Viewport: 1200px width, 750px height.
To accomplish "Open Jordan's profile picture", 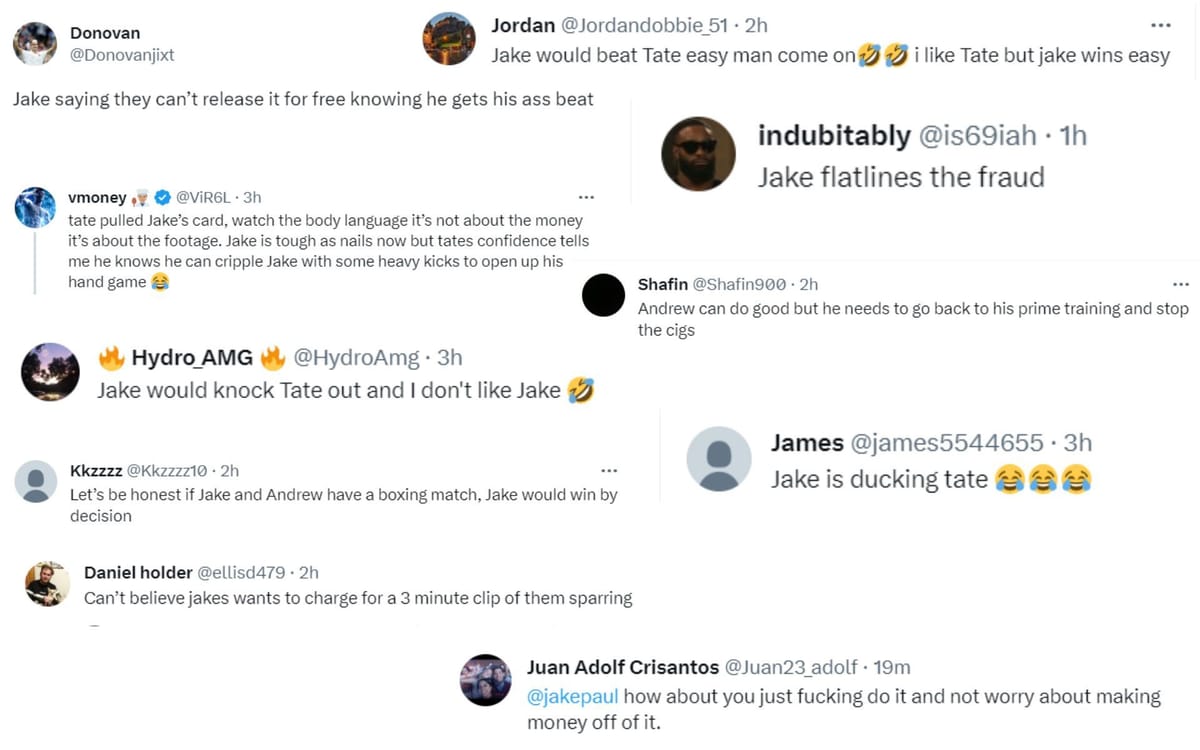I will coord(449,40).
